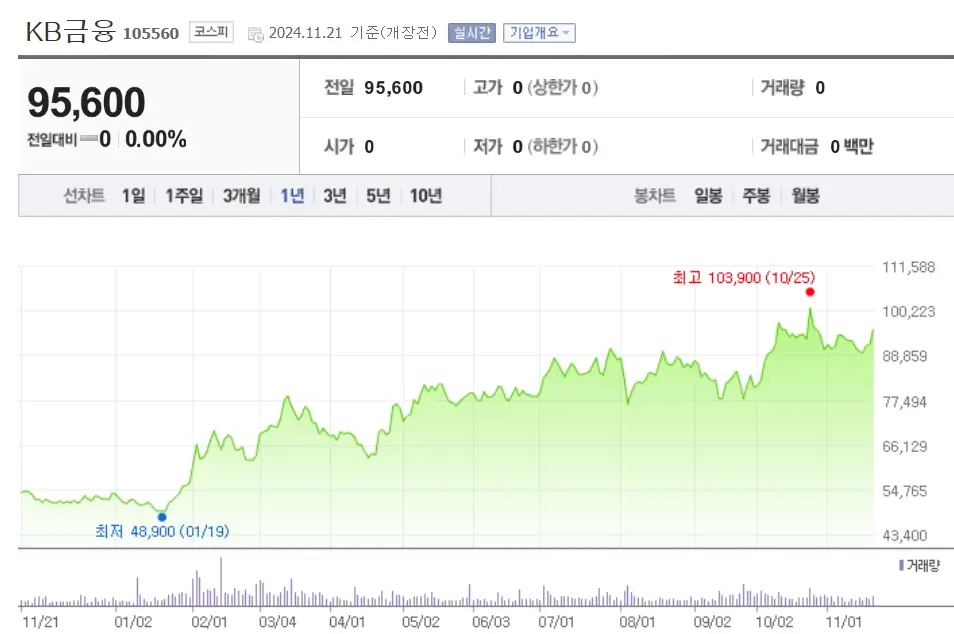Select the red 최고 103,900 marker dot

click(810, 291)
